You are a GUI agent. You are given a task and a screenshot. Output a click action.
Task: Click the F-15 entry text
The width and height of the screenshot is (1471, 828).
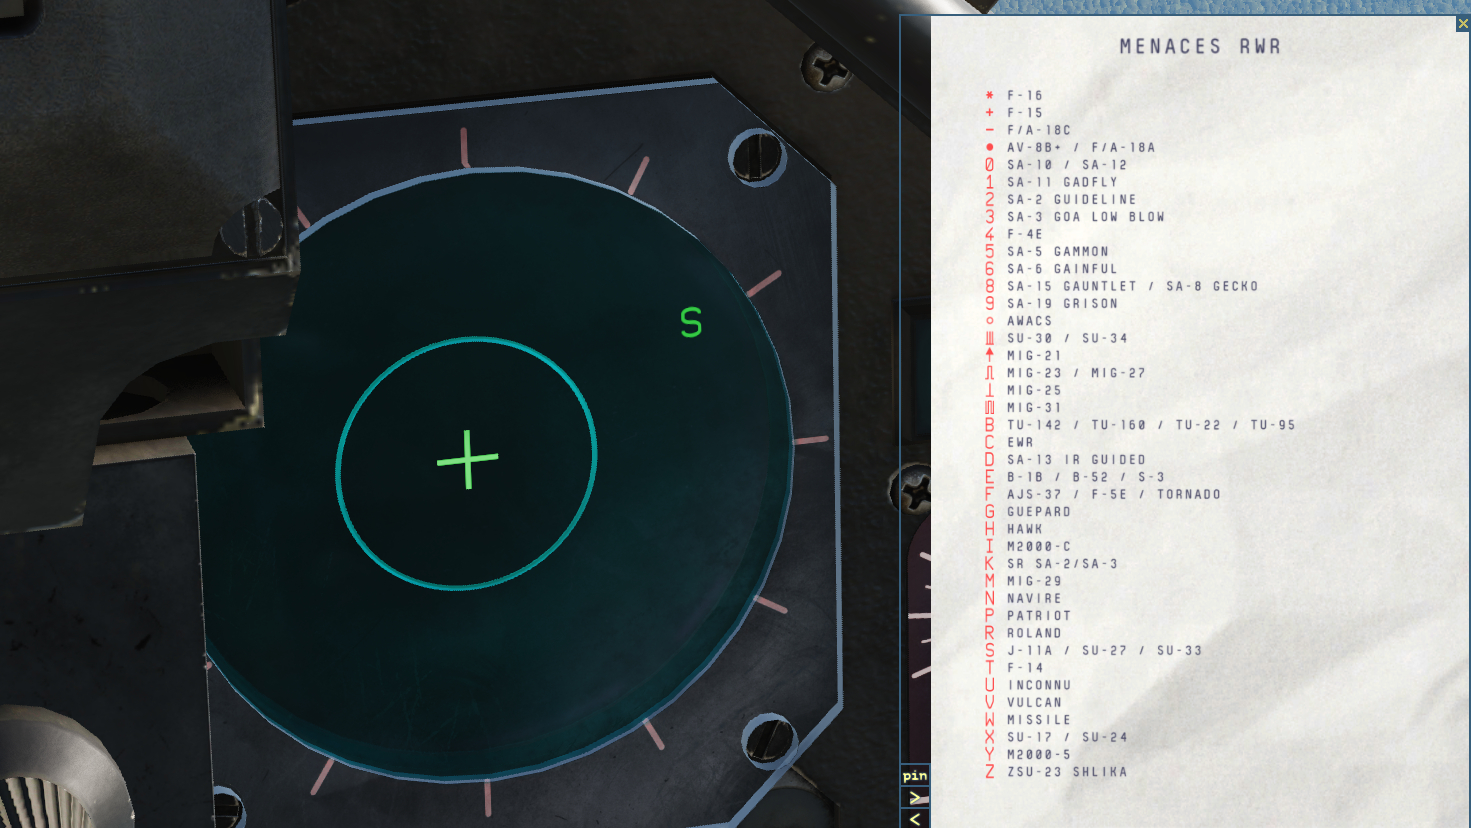pos(1025,113)
